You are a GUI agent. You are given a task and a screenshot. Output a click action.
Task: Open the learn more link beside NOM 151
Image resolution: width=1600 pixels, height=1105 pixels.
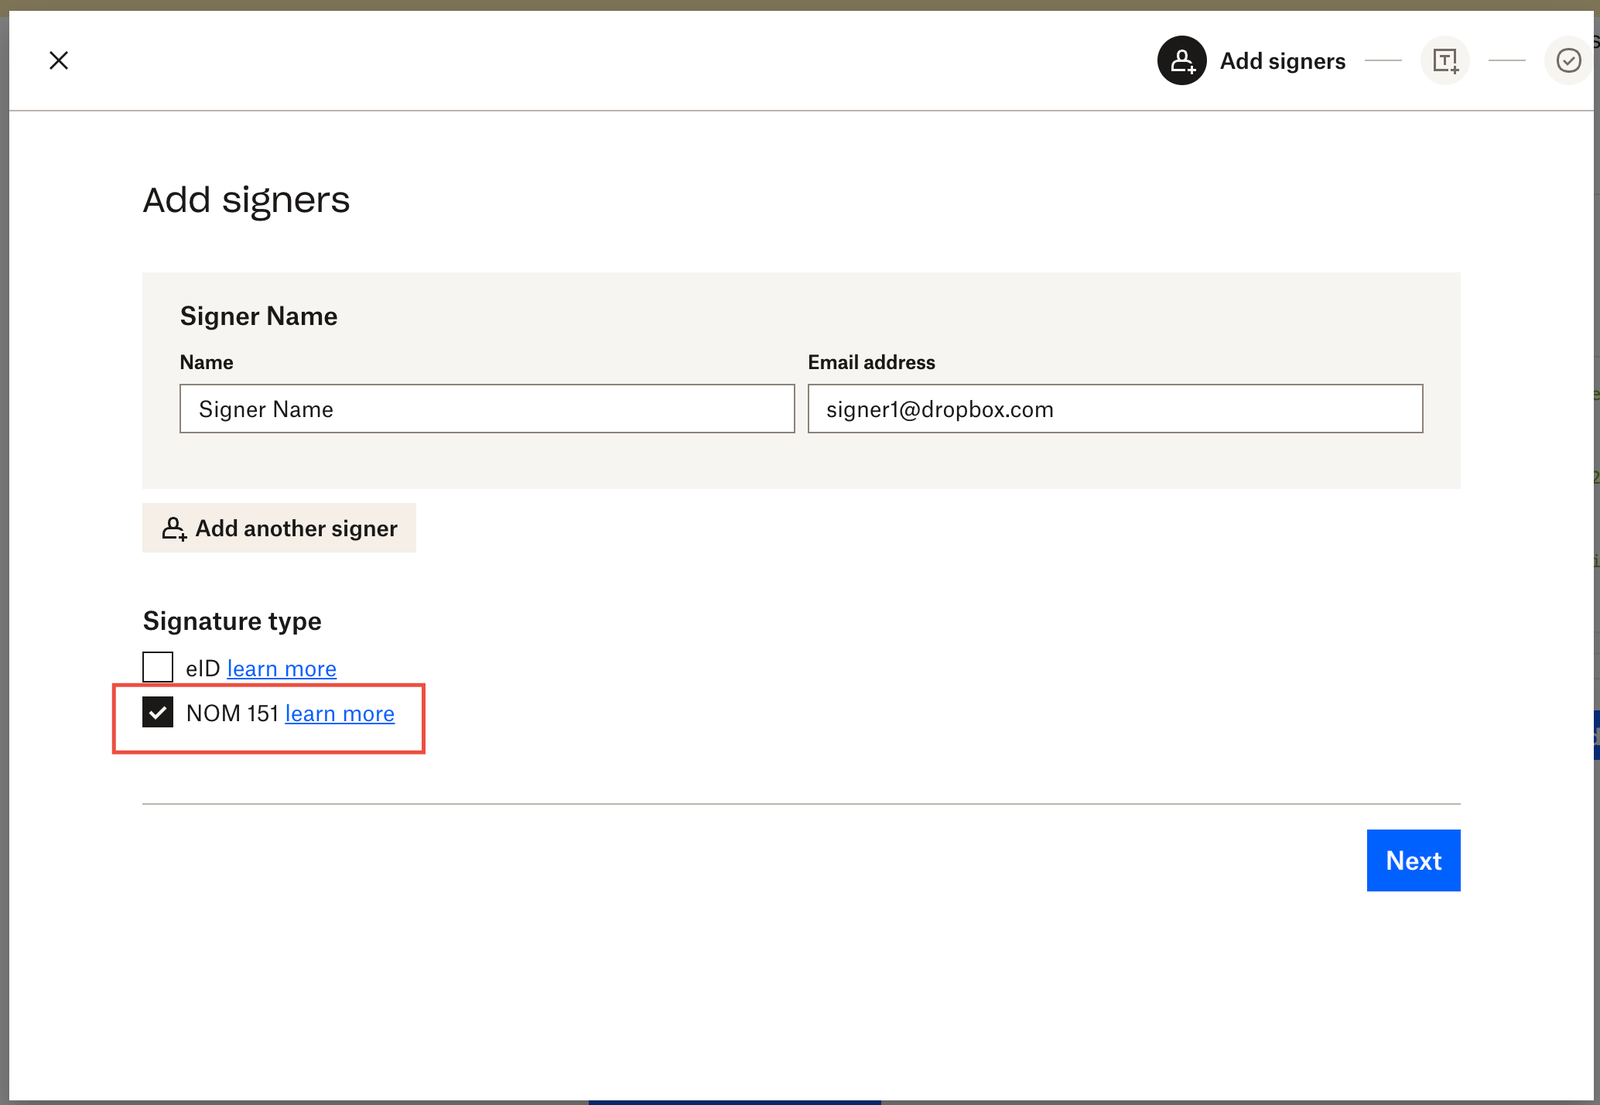339,713
